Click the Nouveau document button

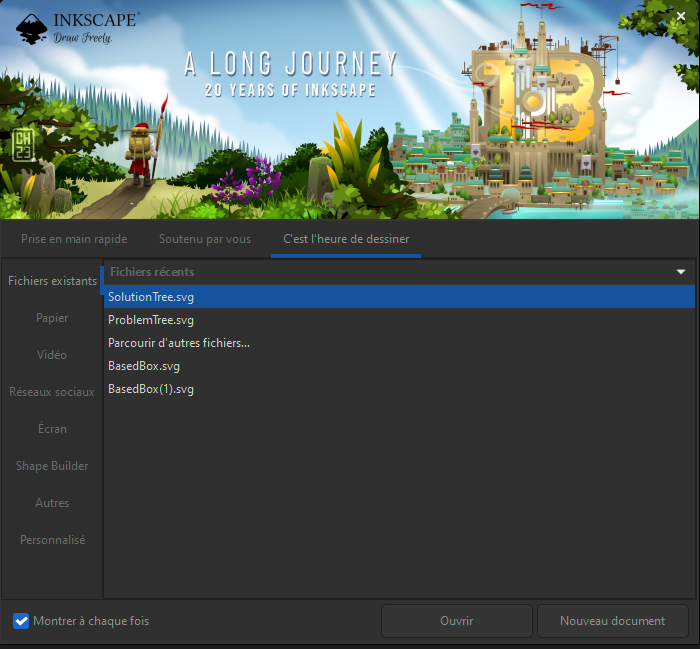point(612,621)
